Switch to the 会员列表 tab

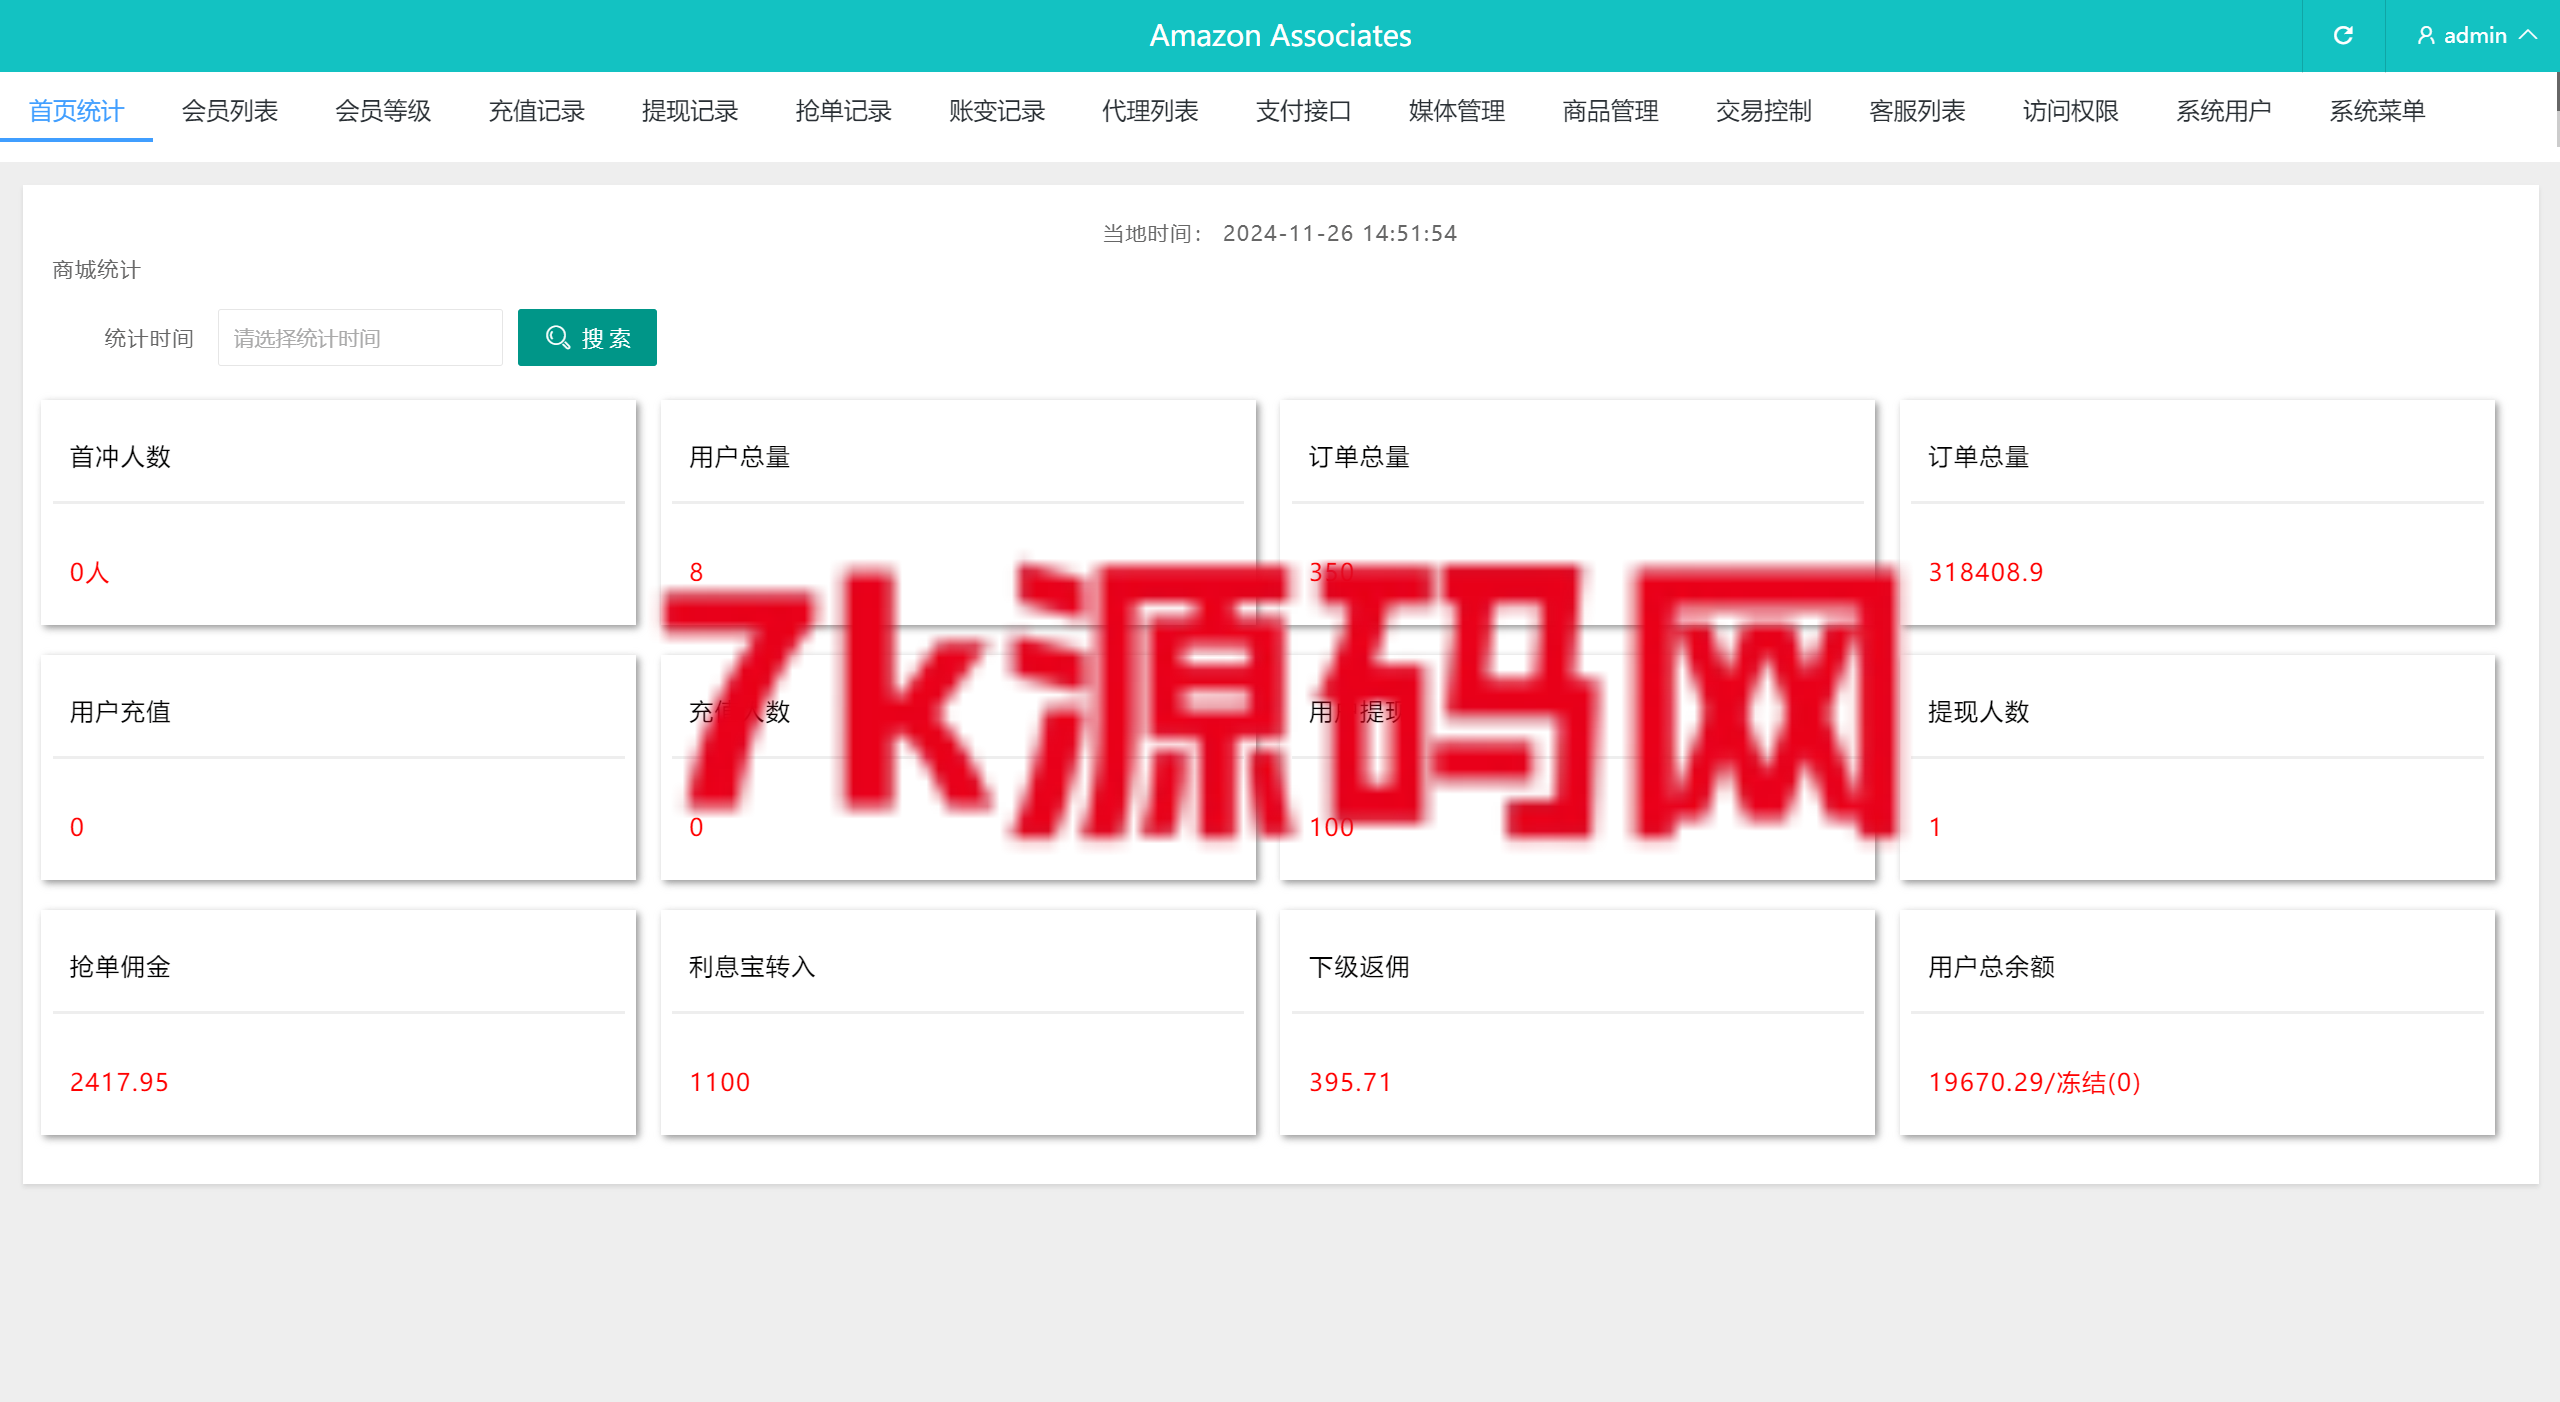pyautogui.click(x=230, y=111)
